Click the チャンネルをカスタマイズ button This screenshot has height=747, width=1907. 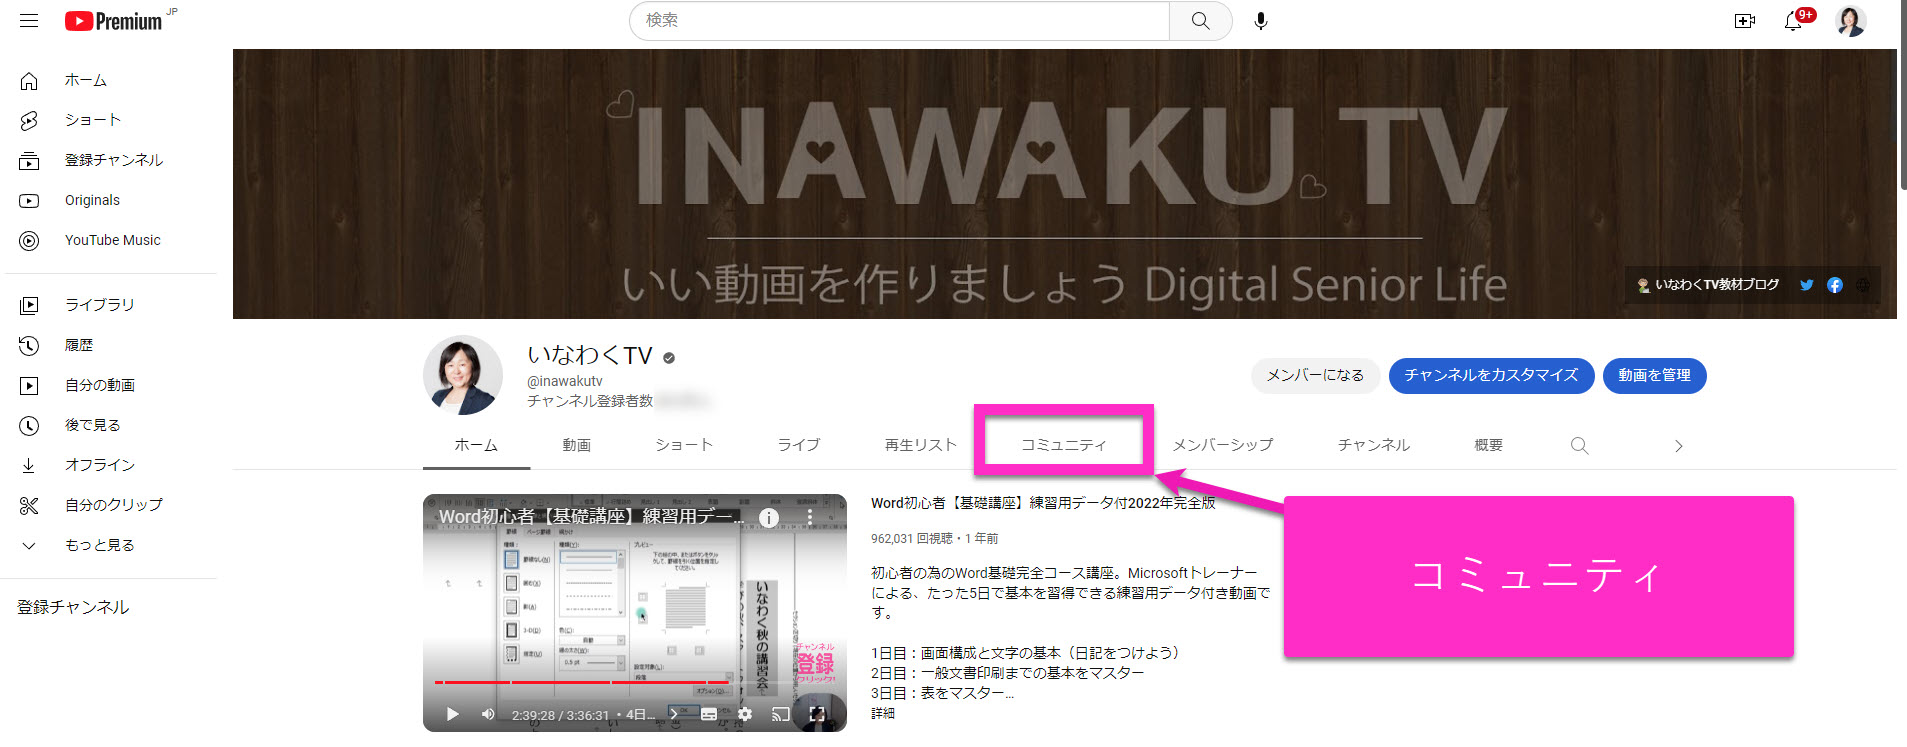1490,375
